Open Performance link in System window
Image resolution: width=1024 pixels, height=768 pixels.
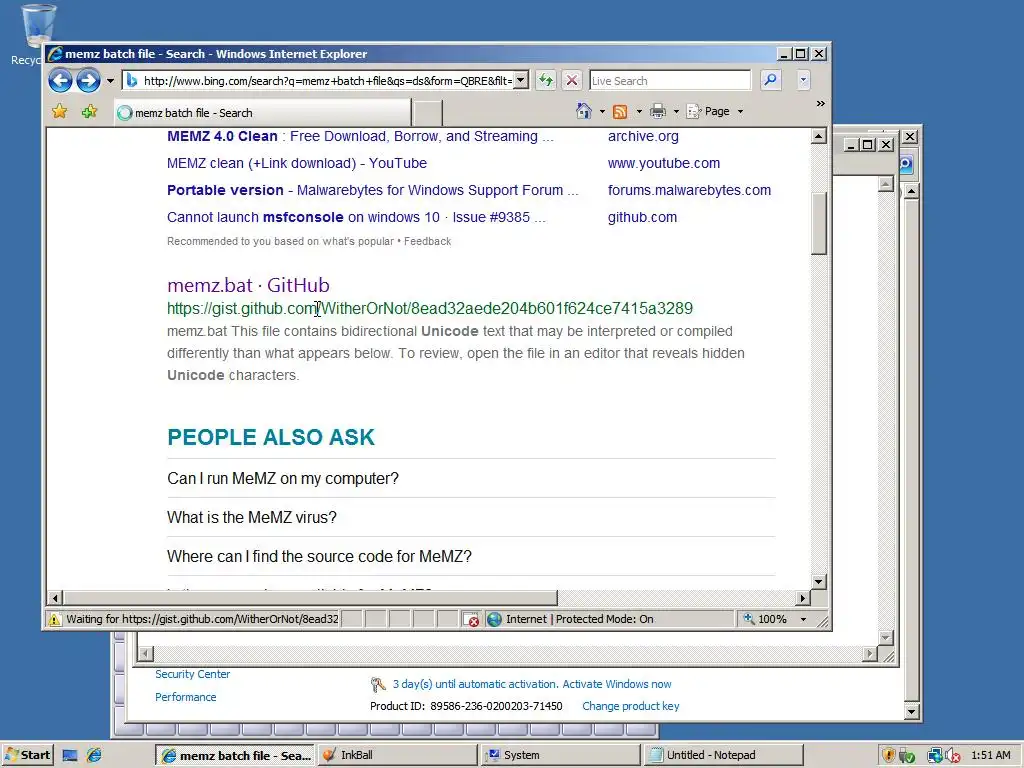click(x=185, y=697)
